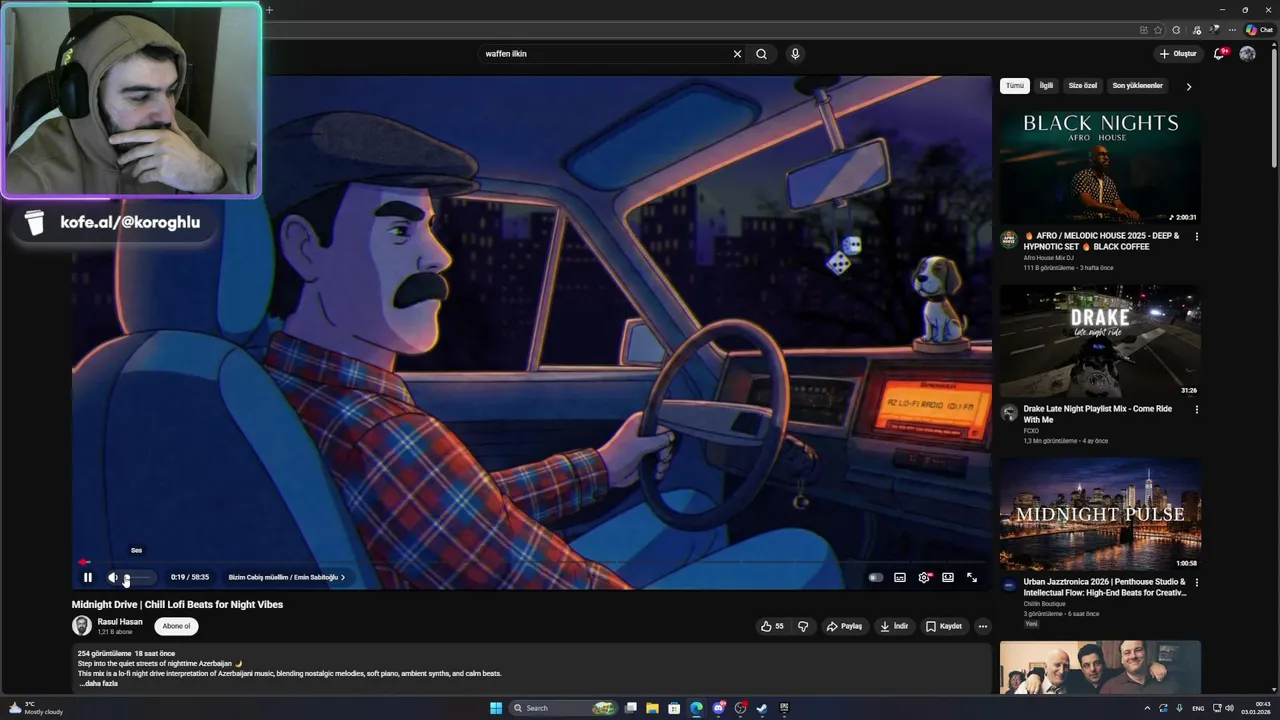Open the player settings gear
Viewport: 1280px width, 720px height.
click(x=924, y=577)
